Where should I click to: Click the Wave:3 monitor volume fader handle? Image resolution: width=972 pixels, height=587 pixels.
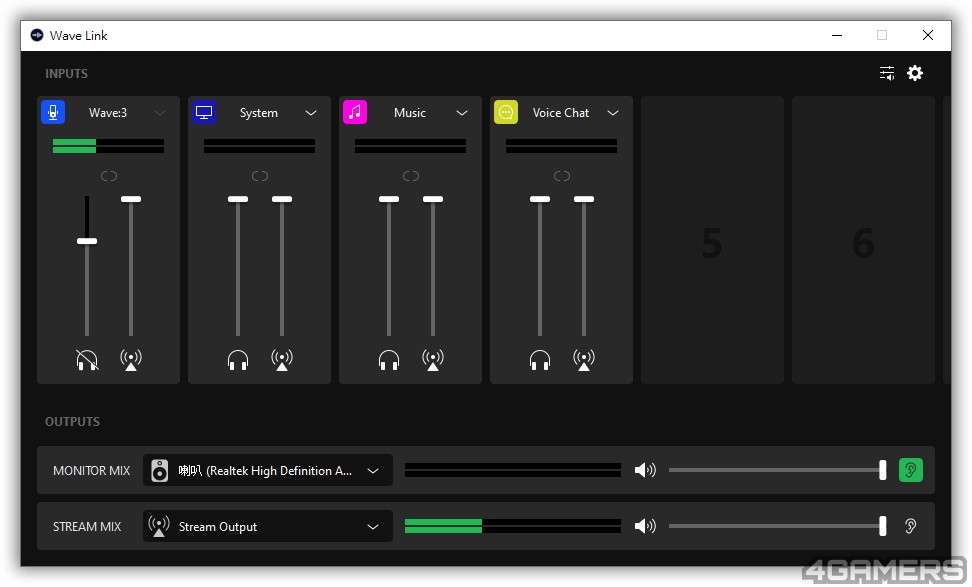click(87, 241)
